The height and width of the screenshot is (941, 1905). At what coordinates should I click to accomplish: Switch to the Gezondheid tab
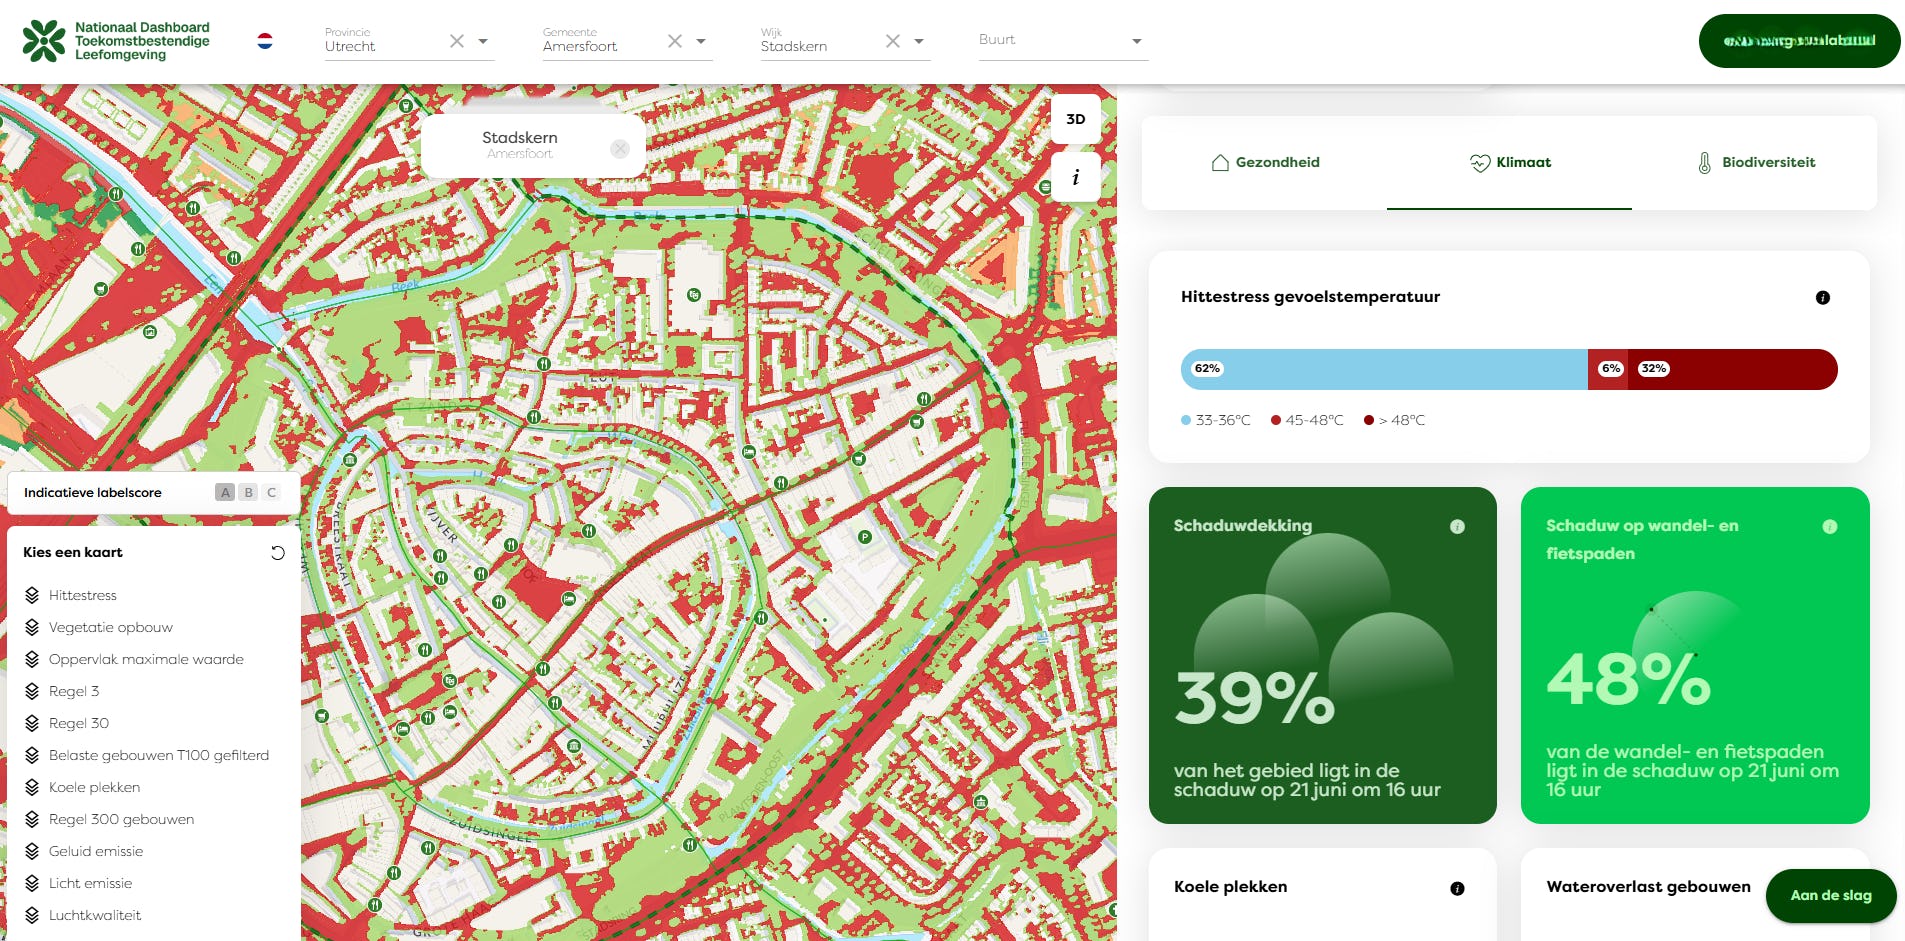1265,162
